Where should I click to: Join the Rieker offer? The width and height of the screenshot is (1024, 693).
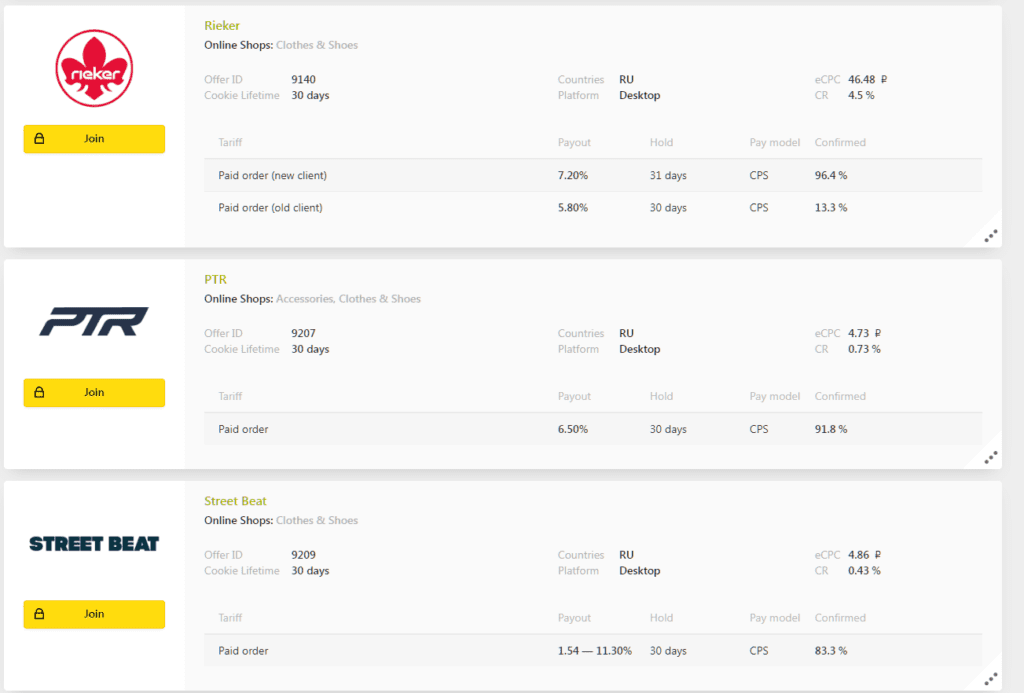coord(94,139)
